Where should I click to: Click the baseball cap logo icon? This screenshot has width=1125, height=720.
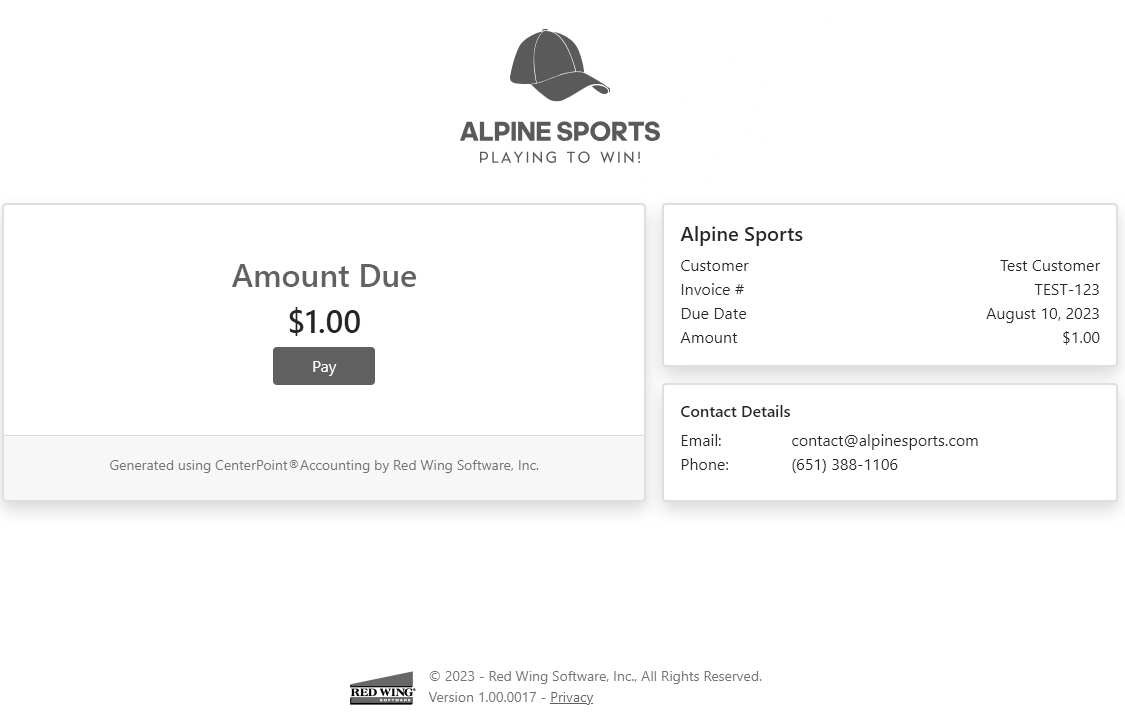(x=559, y=66)
